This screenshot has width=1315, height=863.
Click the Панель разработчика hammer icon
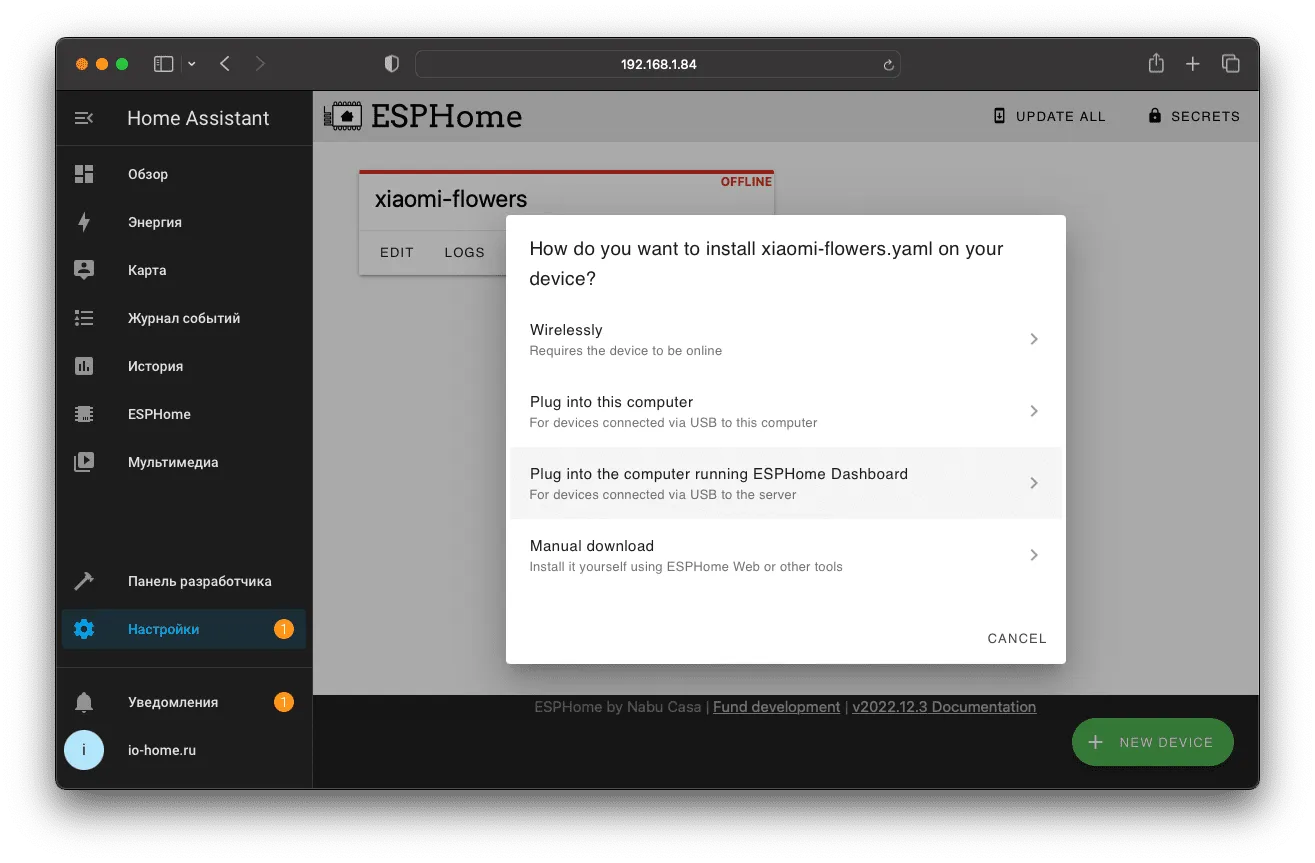84,581
